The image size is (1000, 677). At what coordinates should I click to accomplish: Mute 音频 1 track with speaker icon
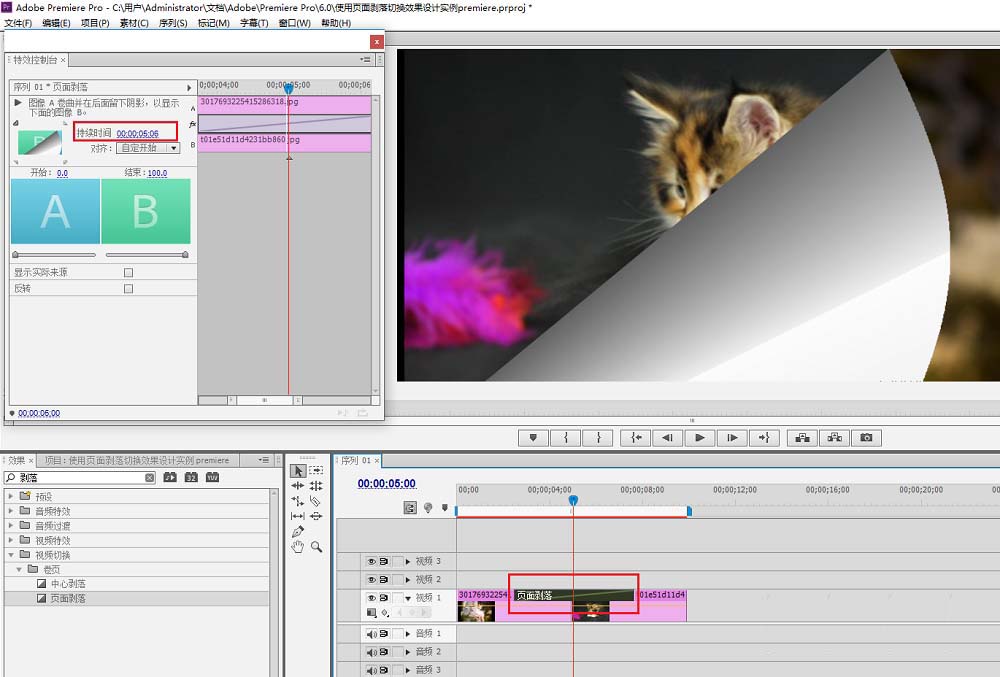click(370, 634)
